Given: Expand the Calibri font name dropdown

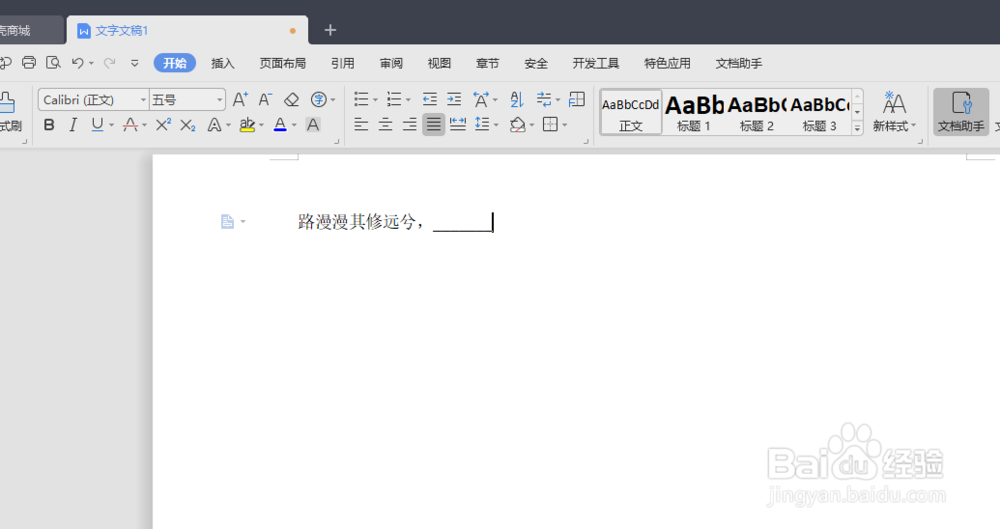Looking at the screenshot, I should point(143,100).
